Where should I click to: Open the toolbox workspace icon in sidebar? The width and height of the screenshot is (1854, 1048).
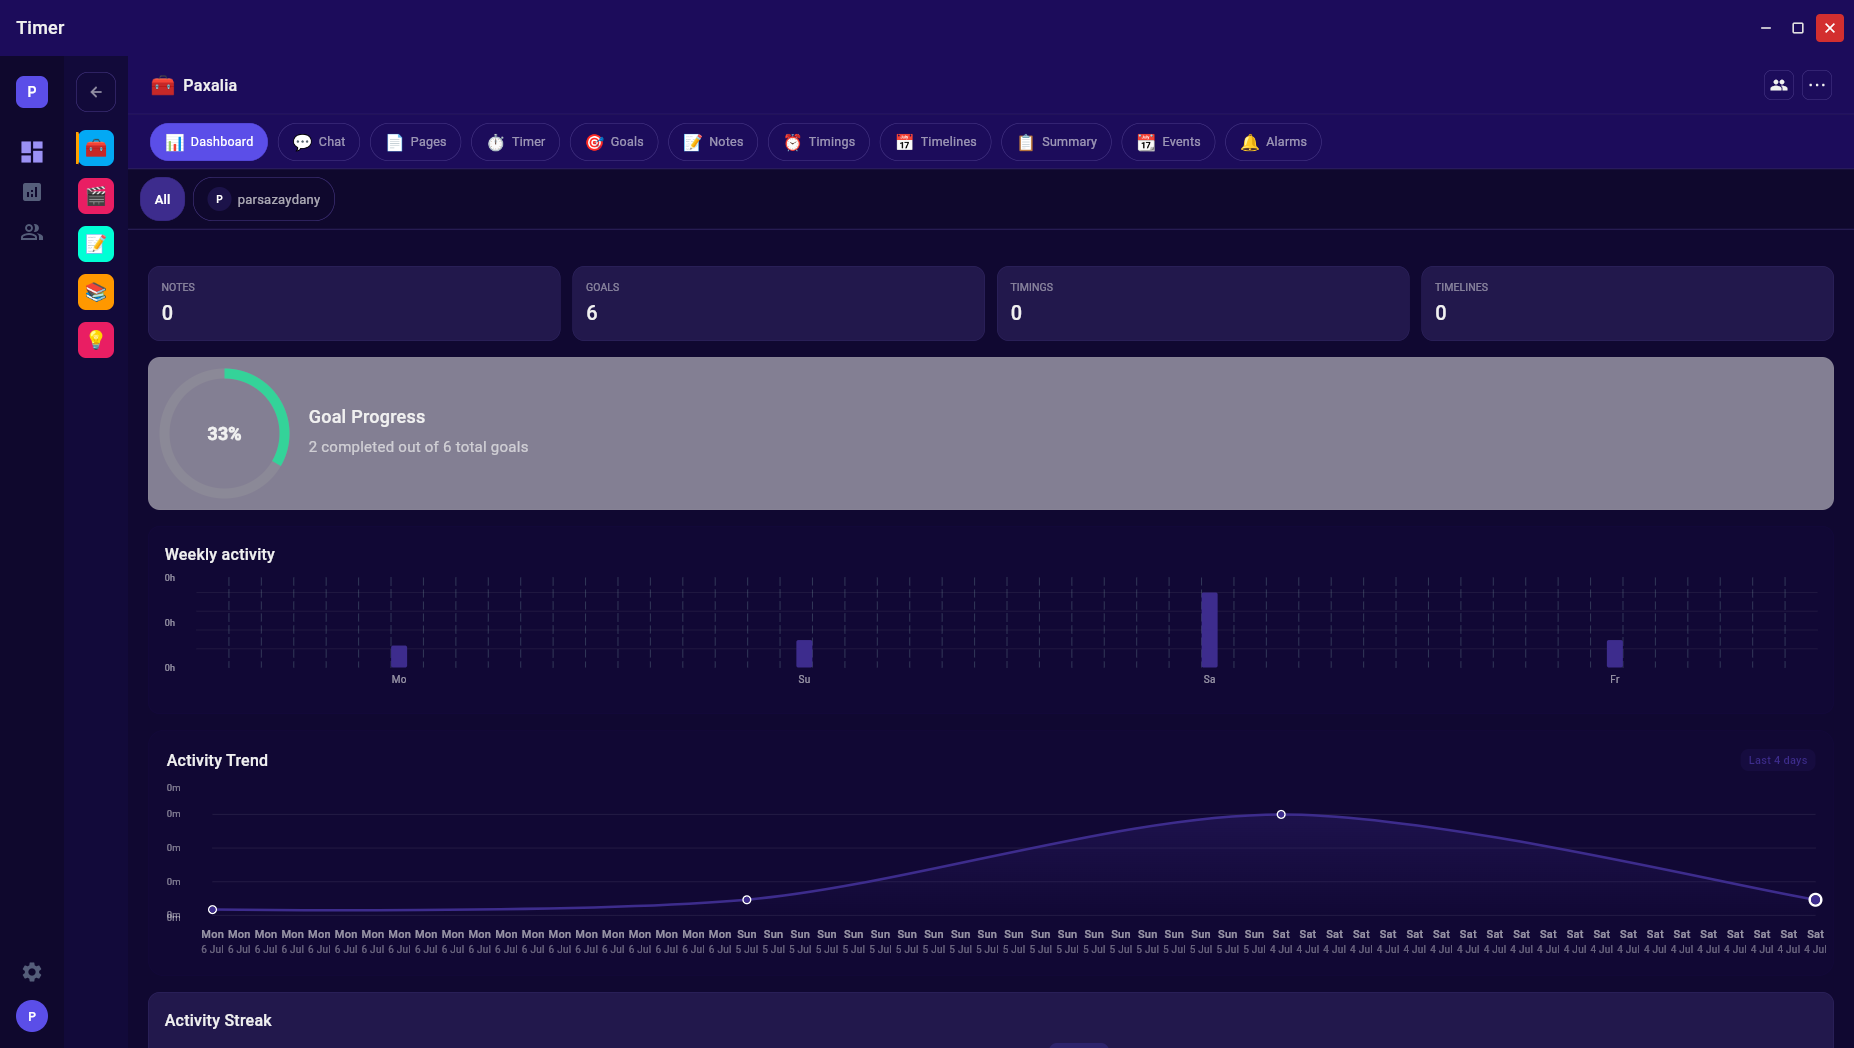coord(96,148)
